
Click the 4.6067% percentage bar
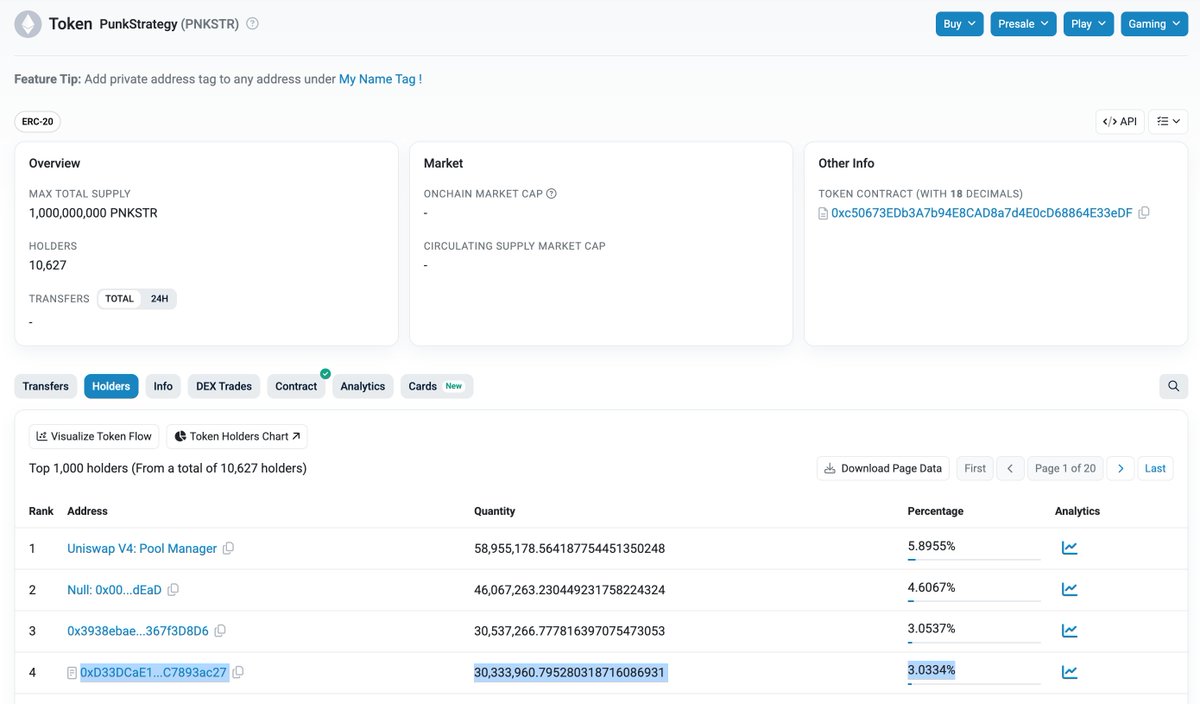coord(974,600)
